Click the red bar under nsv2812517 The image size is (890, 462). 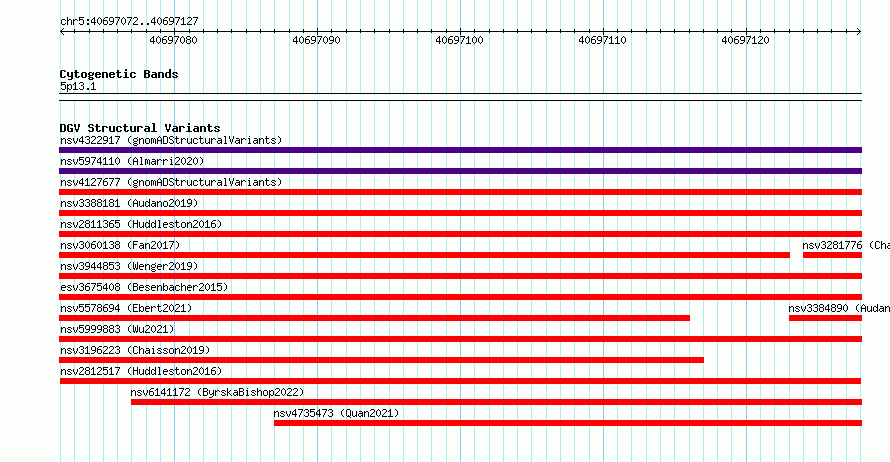pos(460,381)
